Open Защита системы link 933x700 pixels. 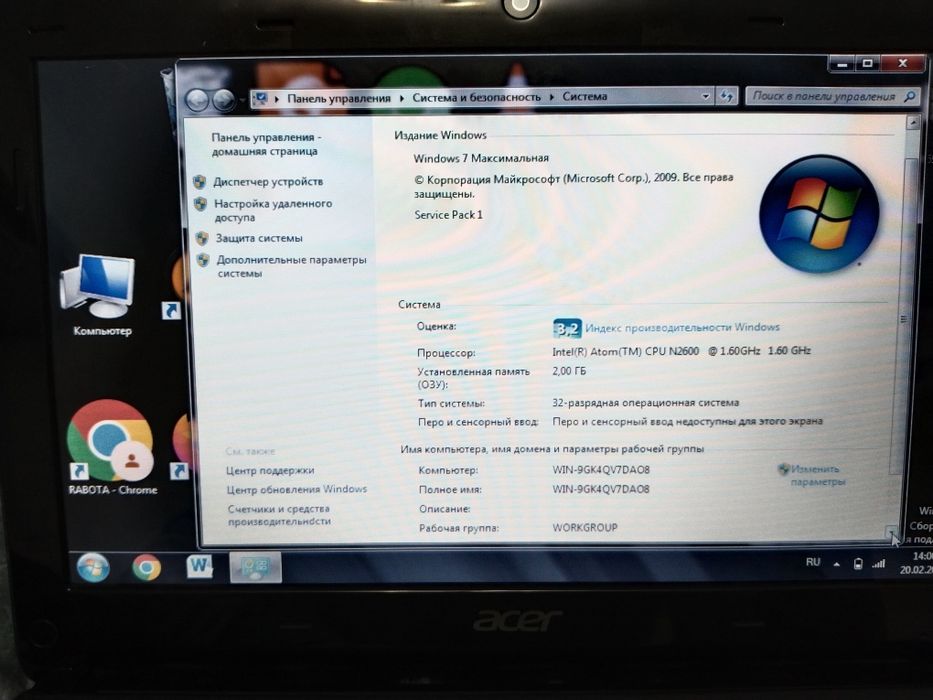point(259,238)
